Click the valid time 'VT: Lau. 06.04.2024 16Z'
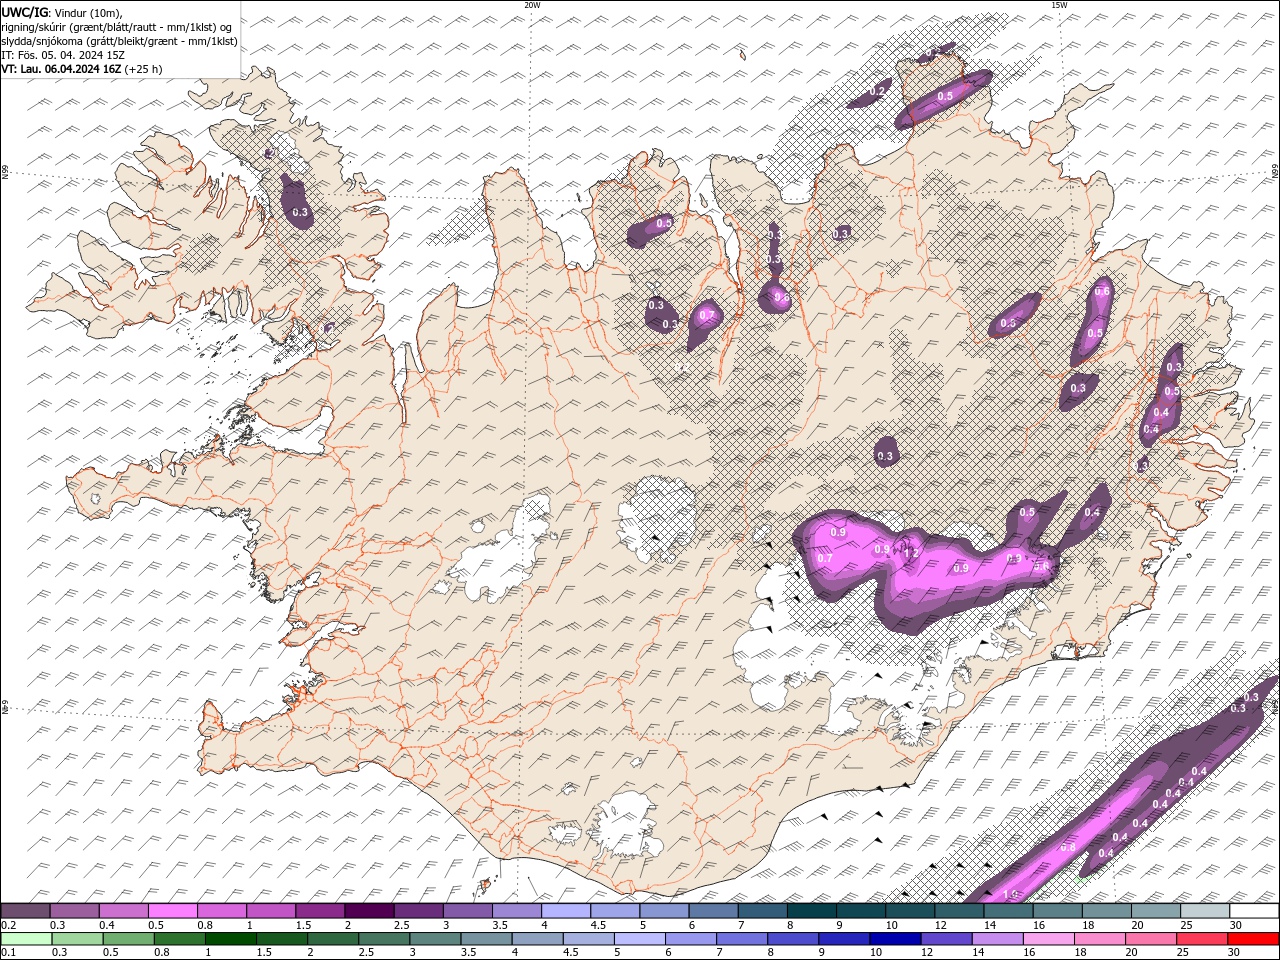Screen dimensions: 1280x960 click(62, 69)
